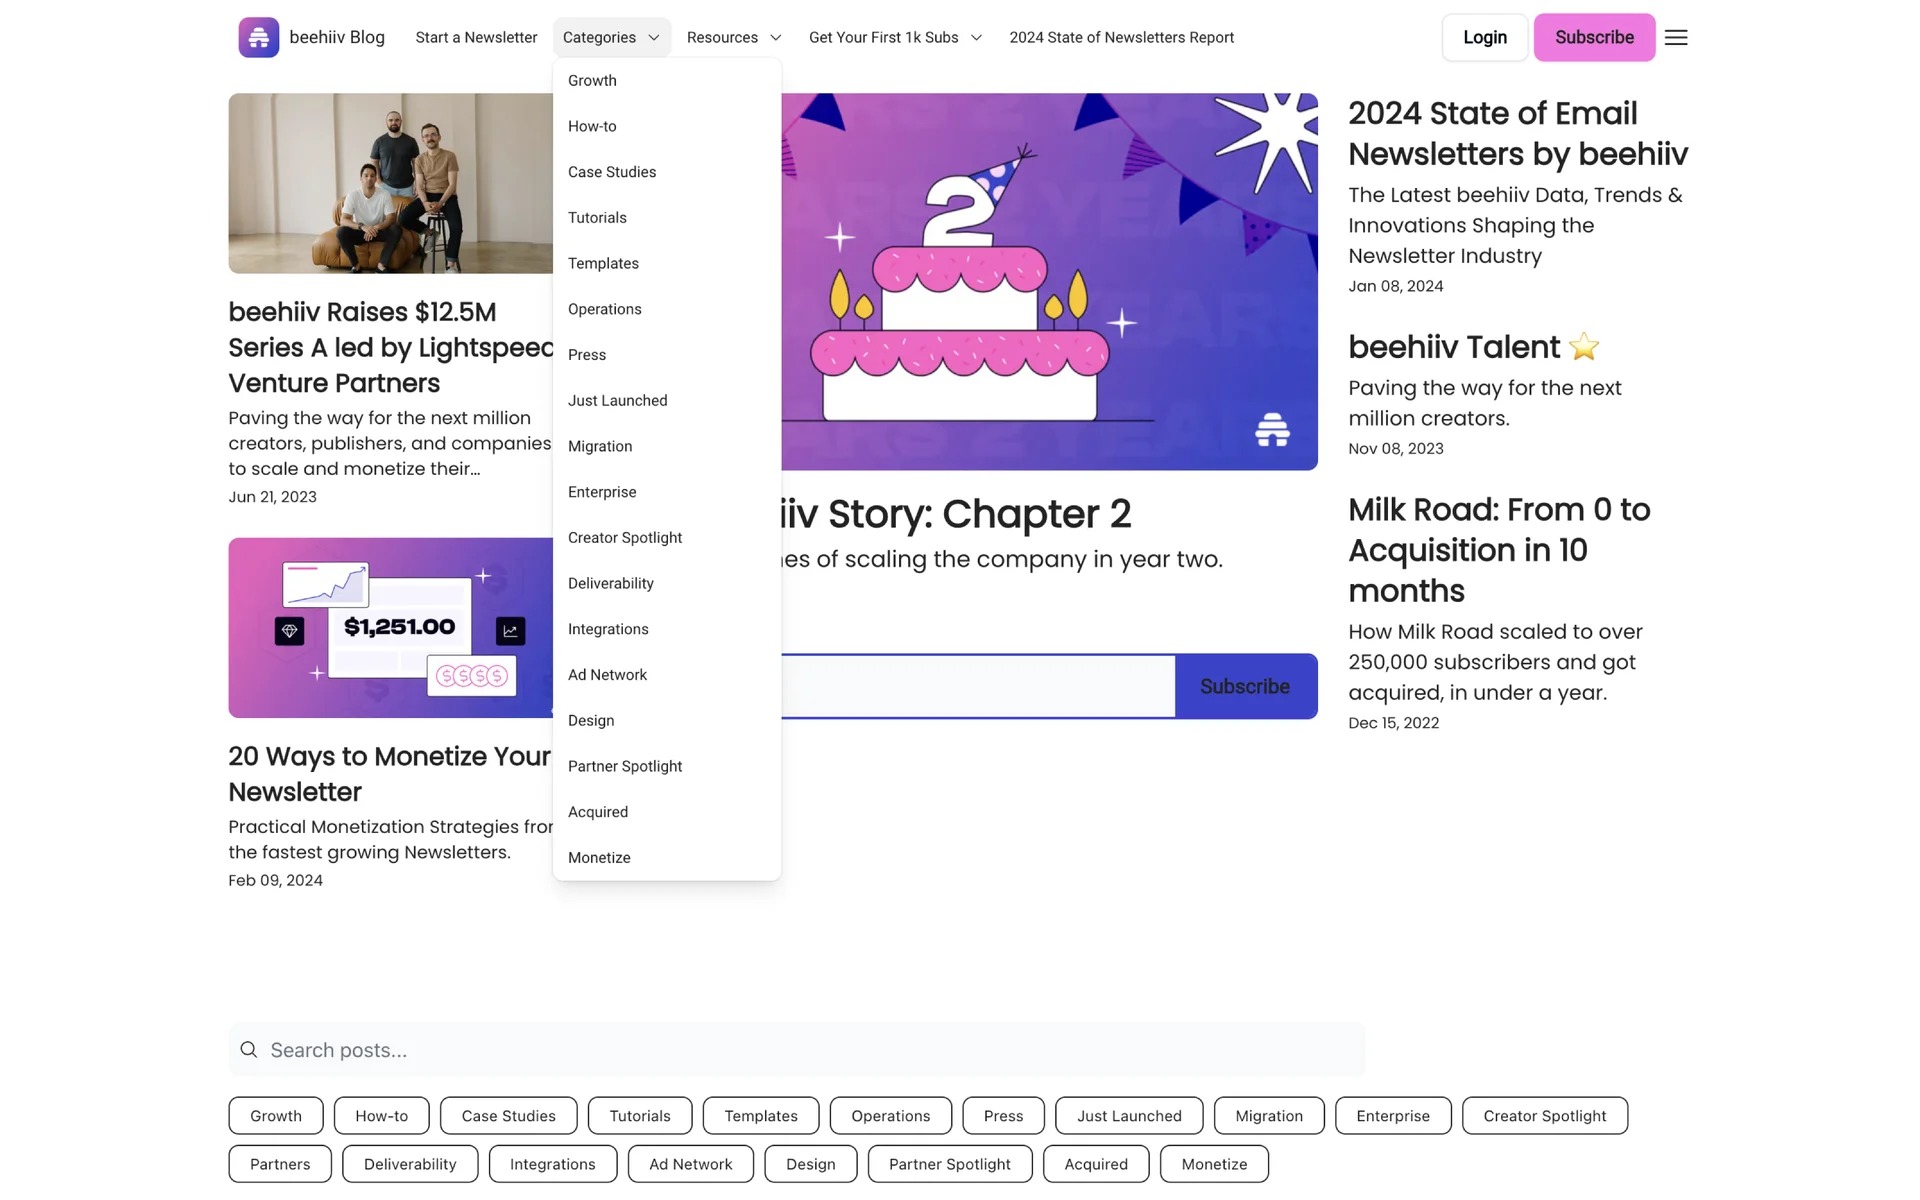Open Start a Newsletter link
1920x1200 pixels.
coord(476,37)
